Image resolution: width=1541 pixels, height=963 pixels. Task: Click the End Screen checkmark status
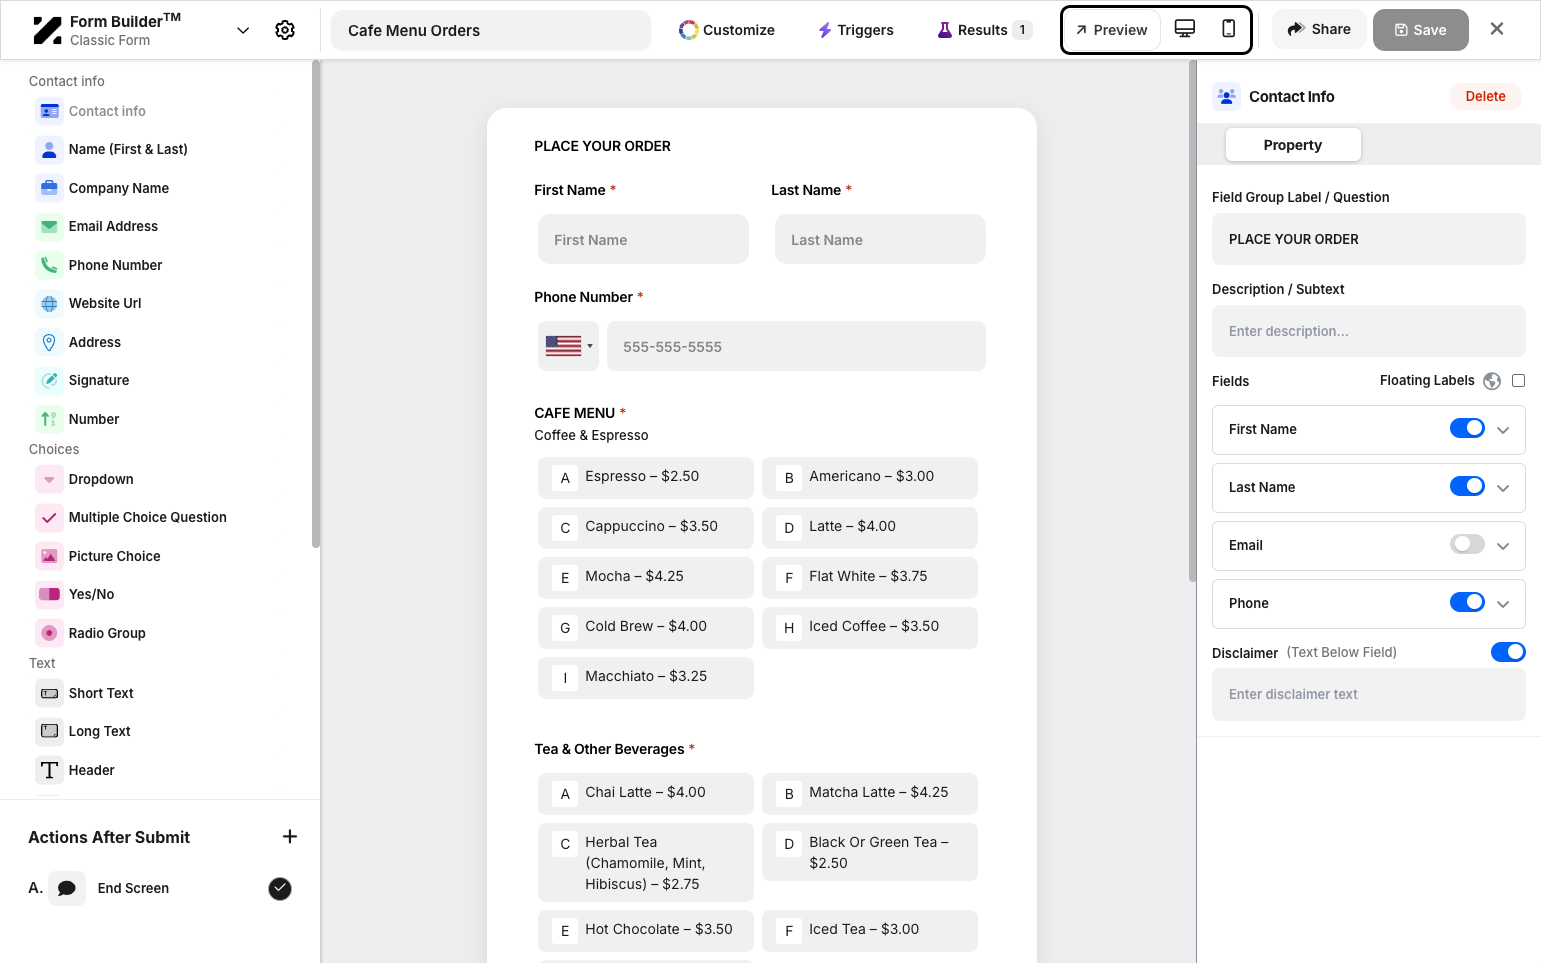point(280,888)
